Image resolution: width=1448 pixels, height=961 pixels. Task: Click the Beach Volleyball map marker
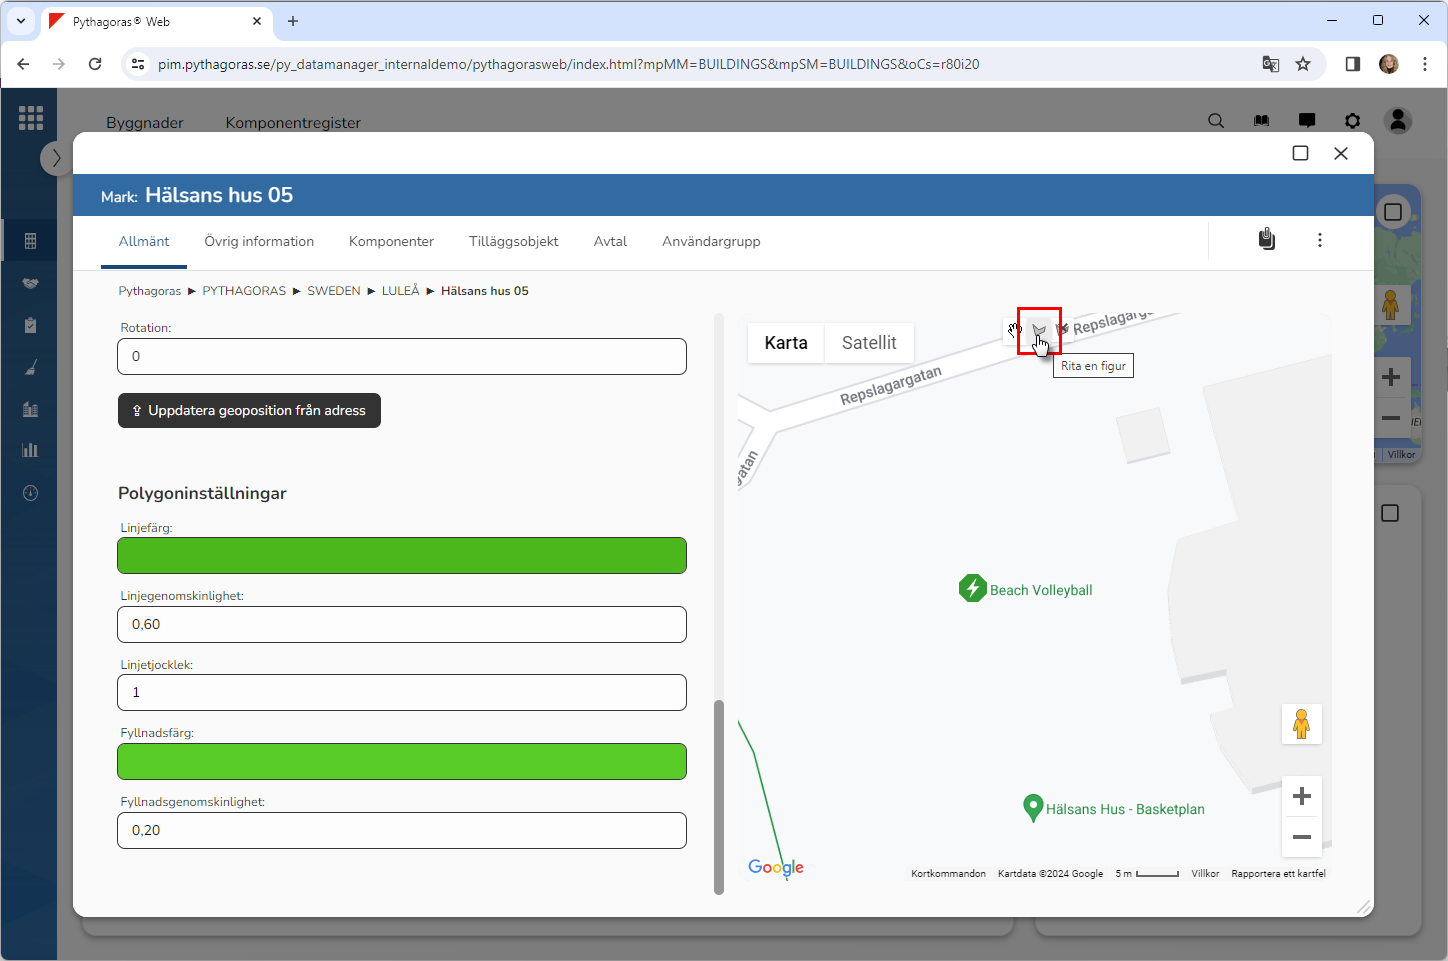tap(972, 588)
